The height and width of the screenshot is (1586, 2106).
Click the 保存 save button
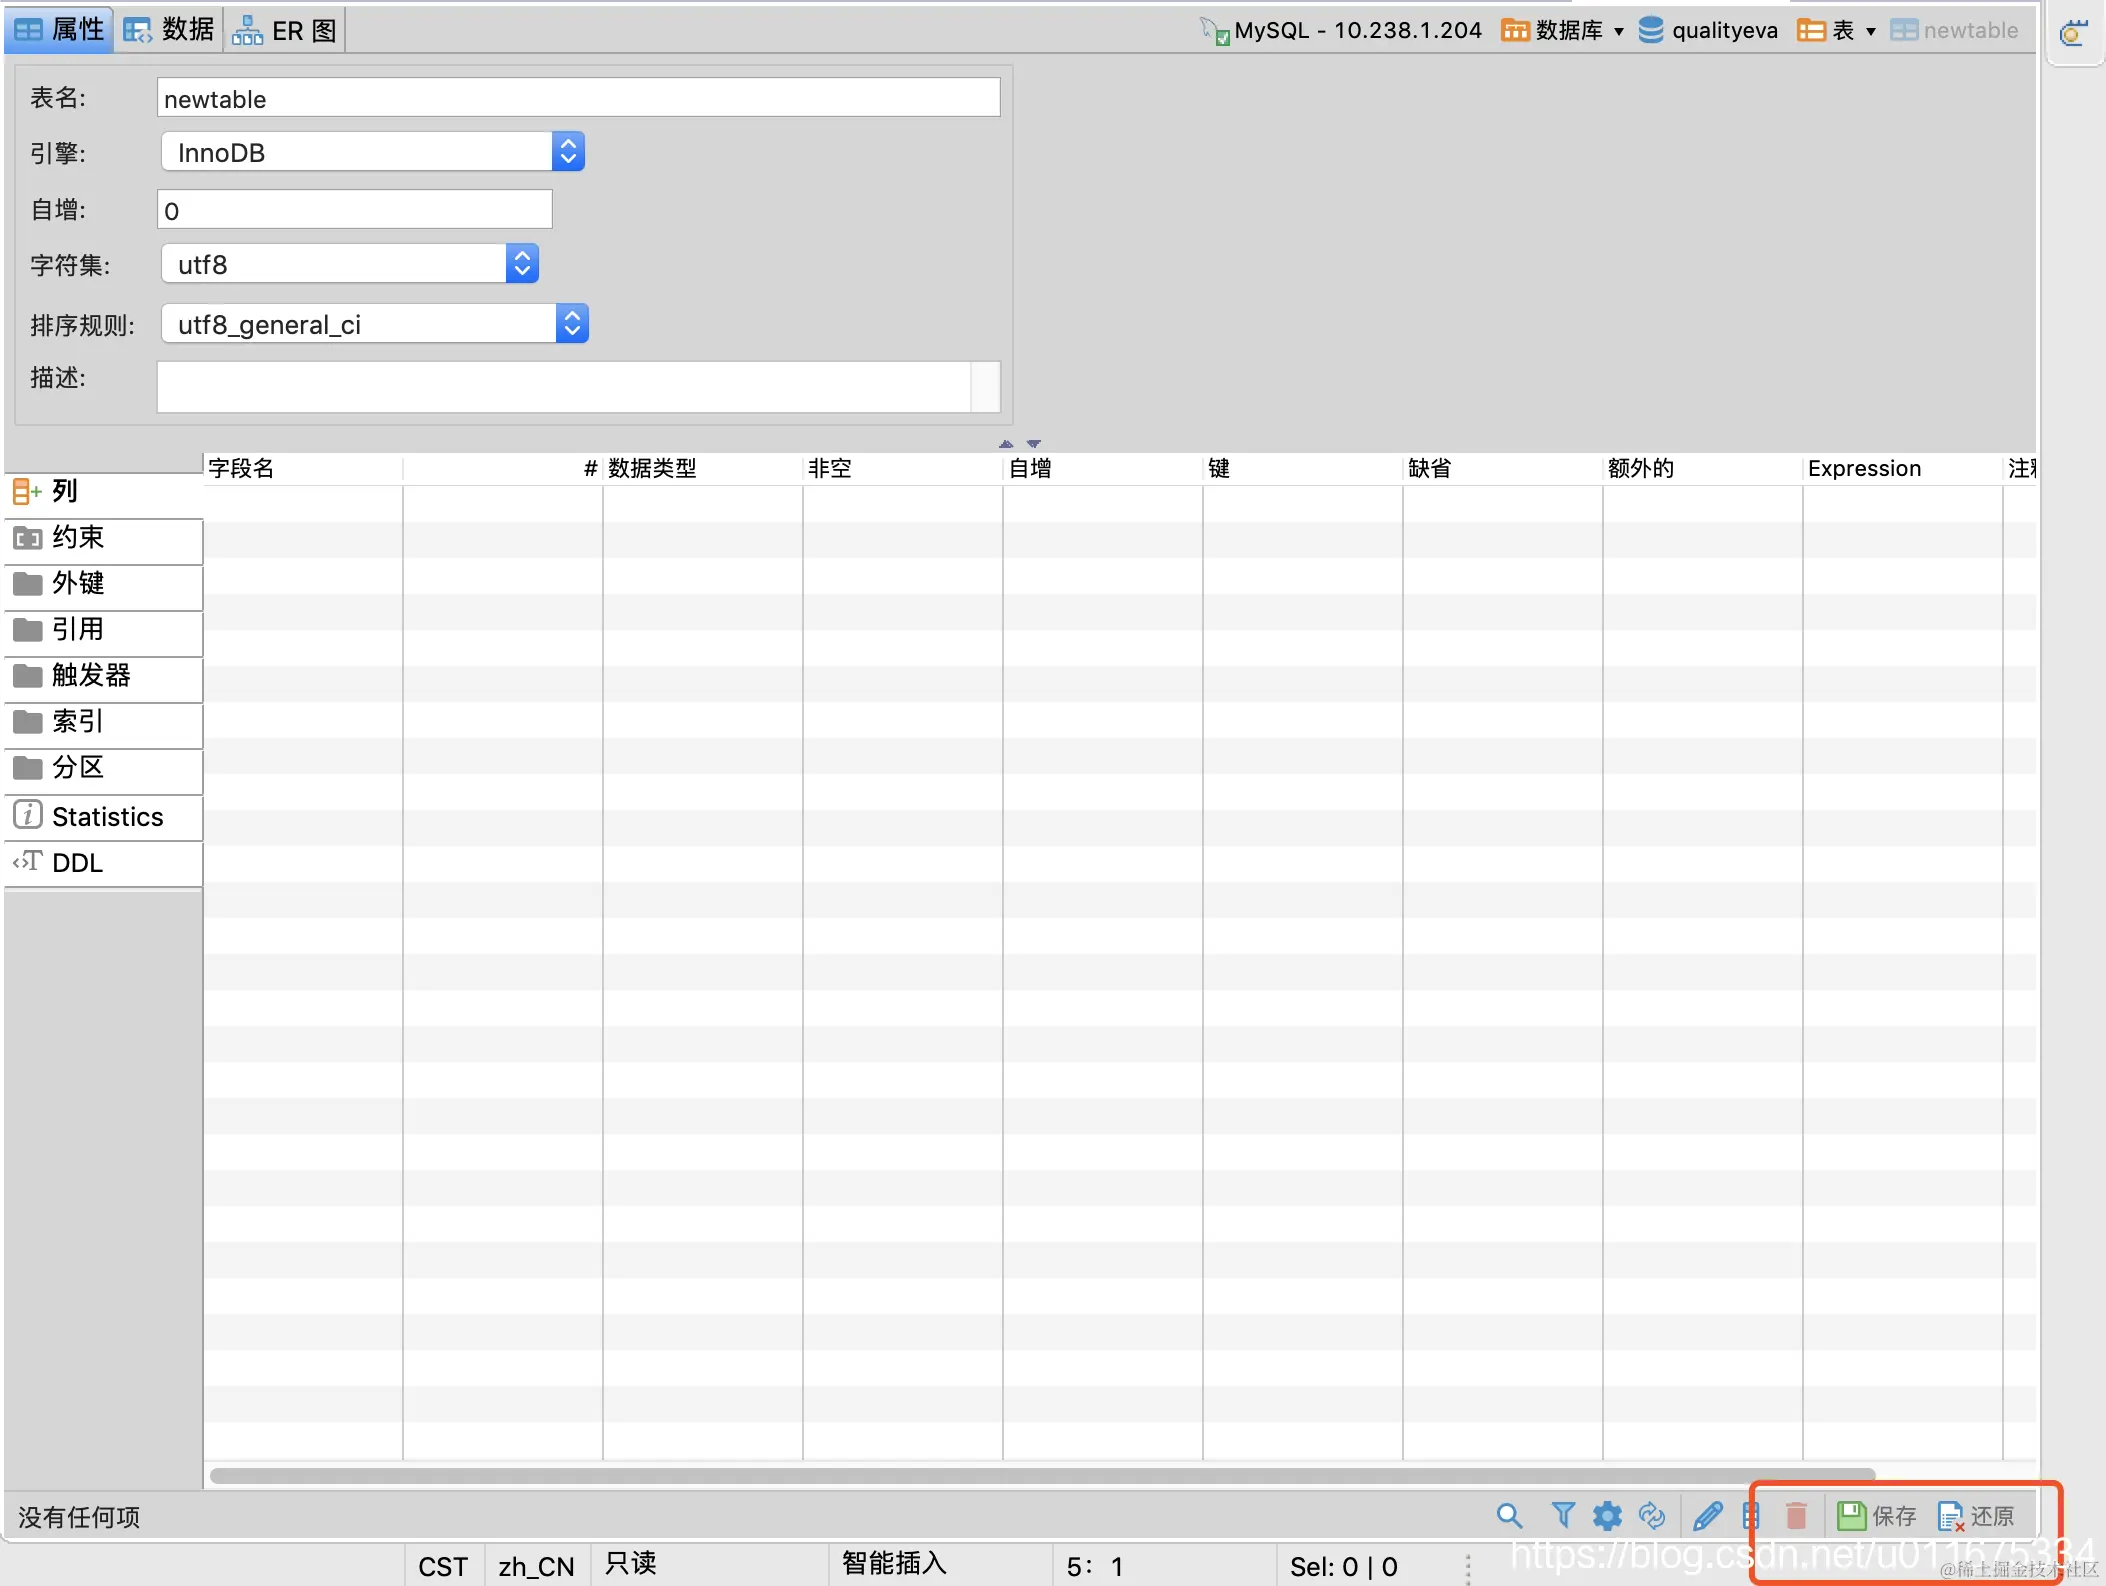[x=1877, y=1516]
